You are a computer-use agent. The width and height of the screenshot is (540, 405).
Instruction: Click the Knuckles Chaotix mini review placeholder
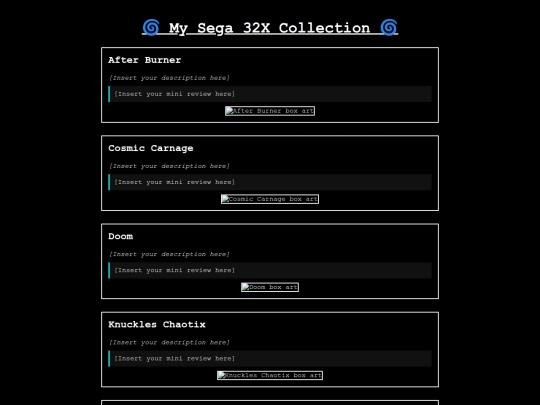(x=270, y=359)
